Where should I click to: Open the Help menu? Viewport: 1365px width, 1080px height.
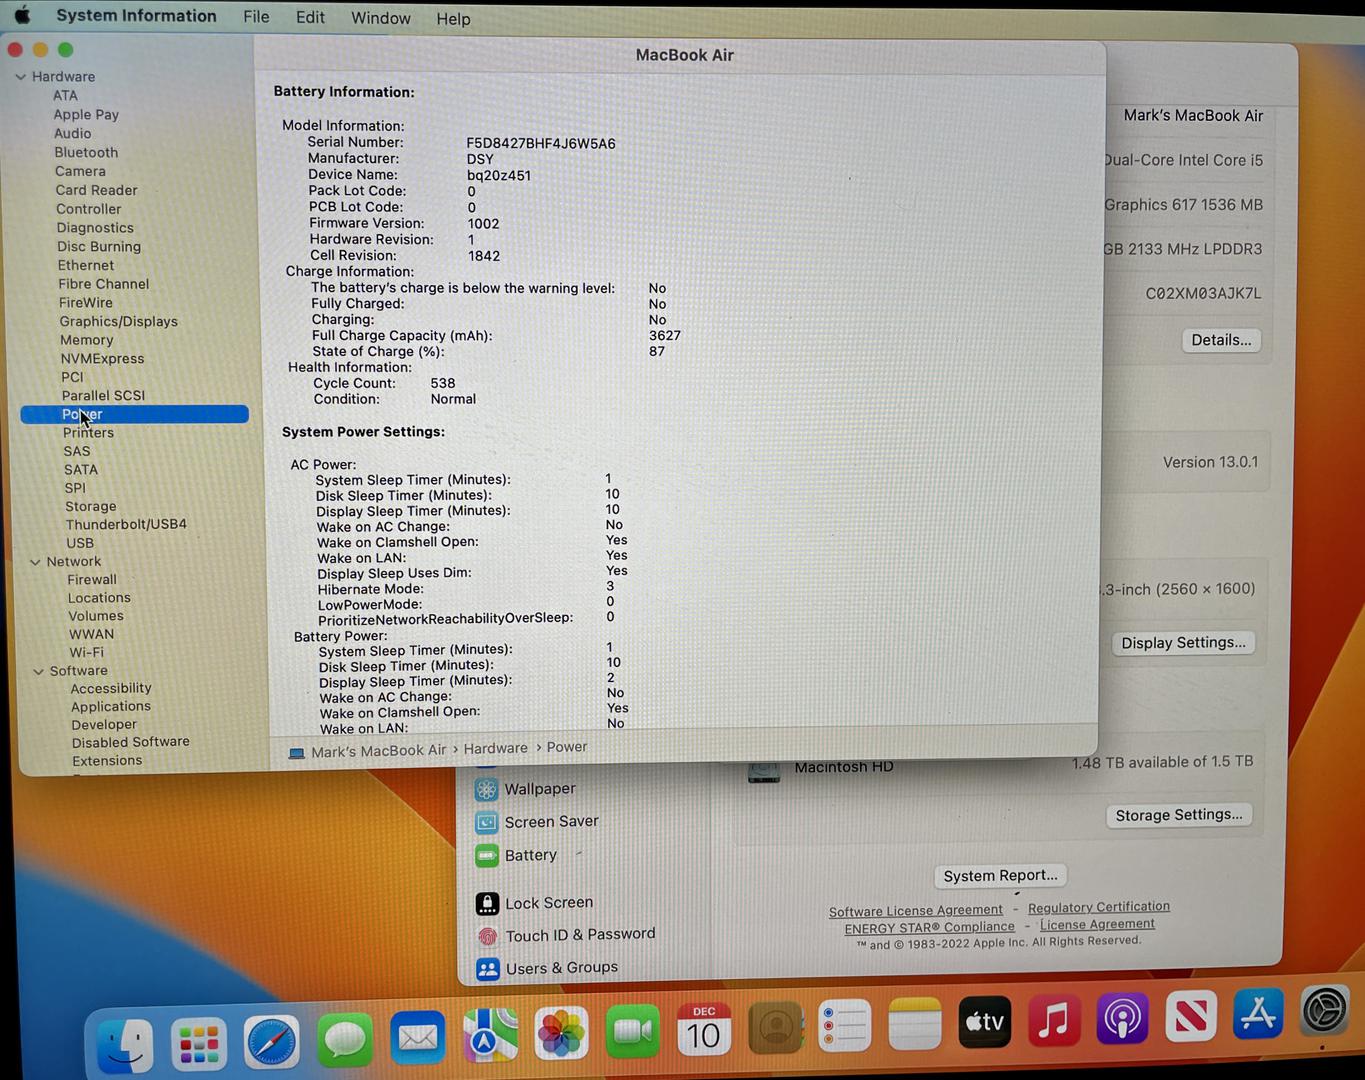click(x=453, y=19)
